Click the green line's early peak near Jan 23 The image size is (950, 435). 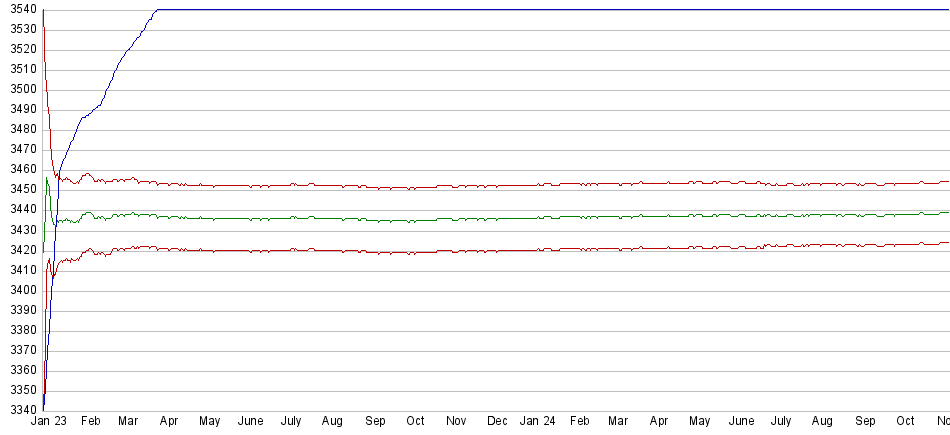[46, 180]
